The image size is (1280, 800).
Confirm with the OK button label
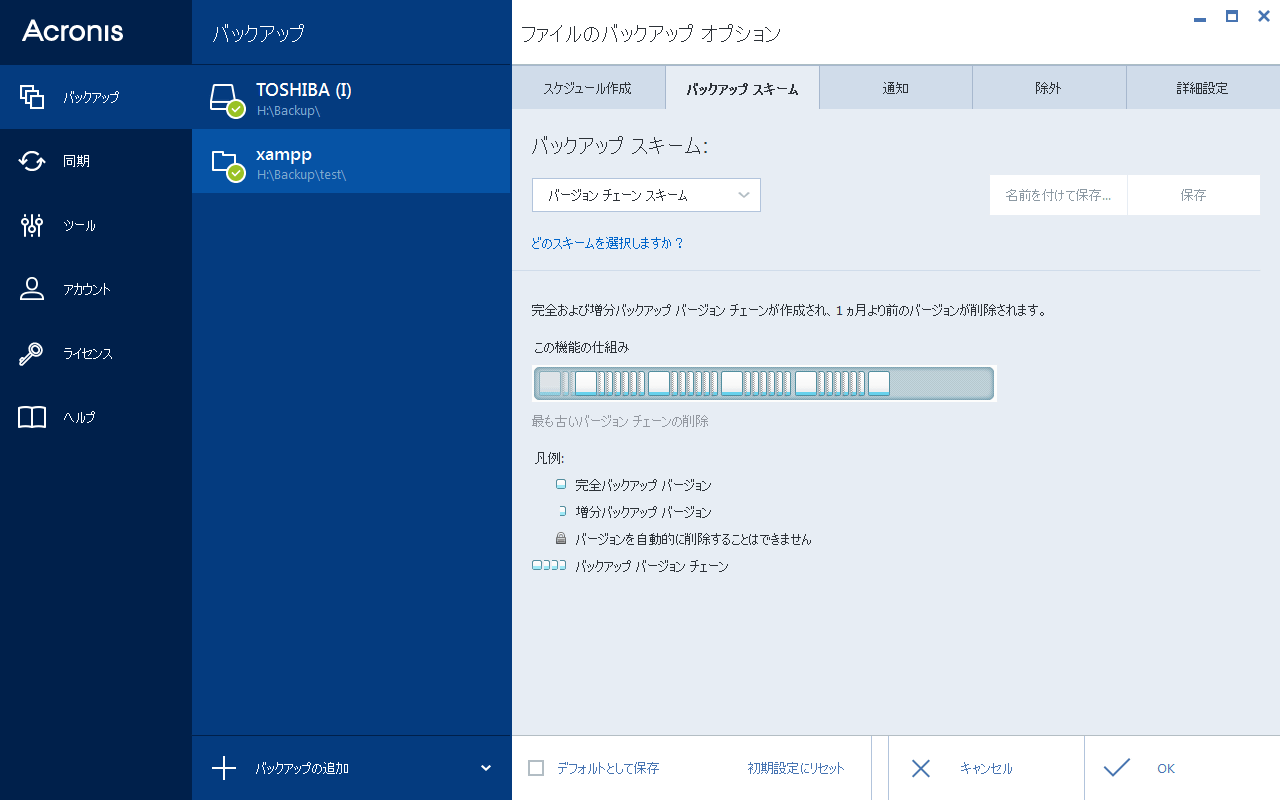(1166, 768)
